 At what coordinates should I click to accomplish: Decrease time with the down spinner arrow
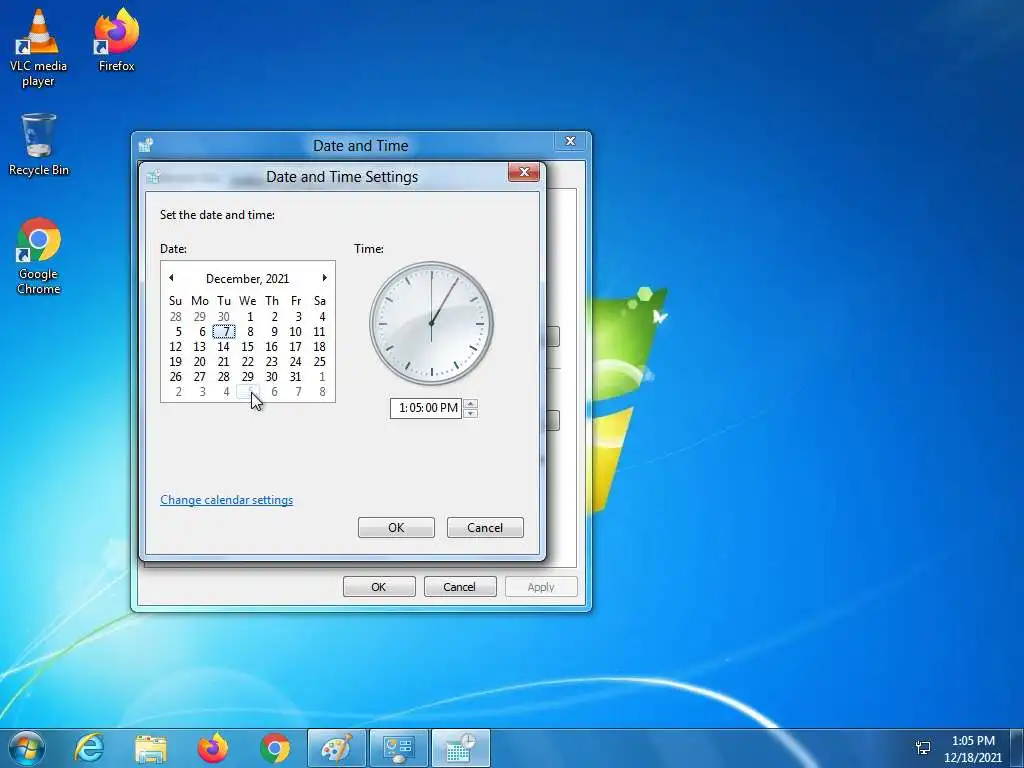click(470, 413)
